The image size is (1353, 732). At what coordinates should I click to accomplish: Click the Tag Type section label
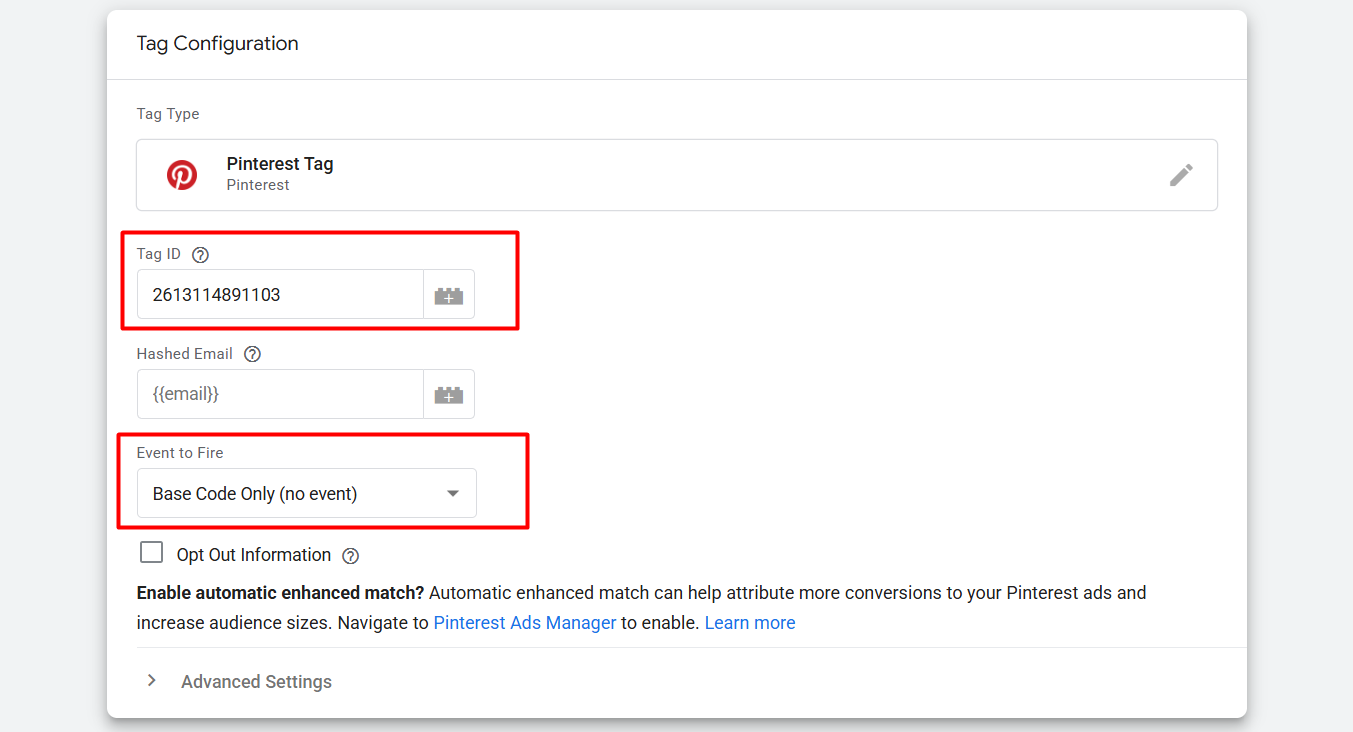tap(168, 114)
